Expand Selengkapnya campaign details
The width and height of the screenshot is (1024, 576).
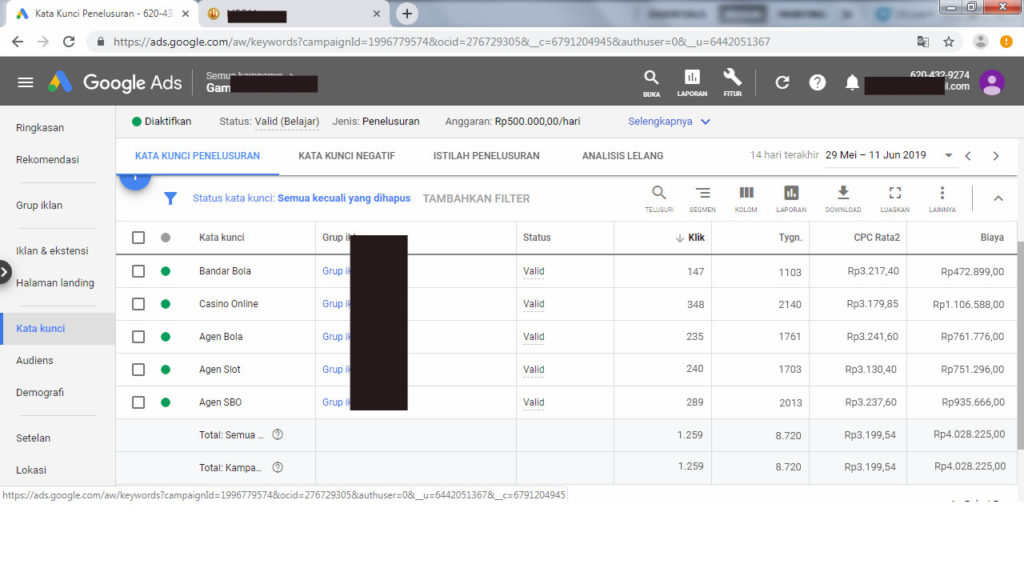[x=669, y=121]
